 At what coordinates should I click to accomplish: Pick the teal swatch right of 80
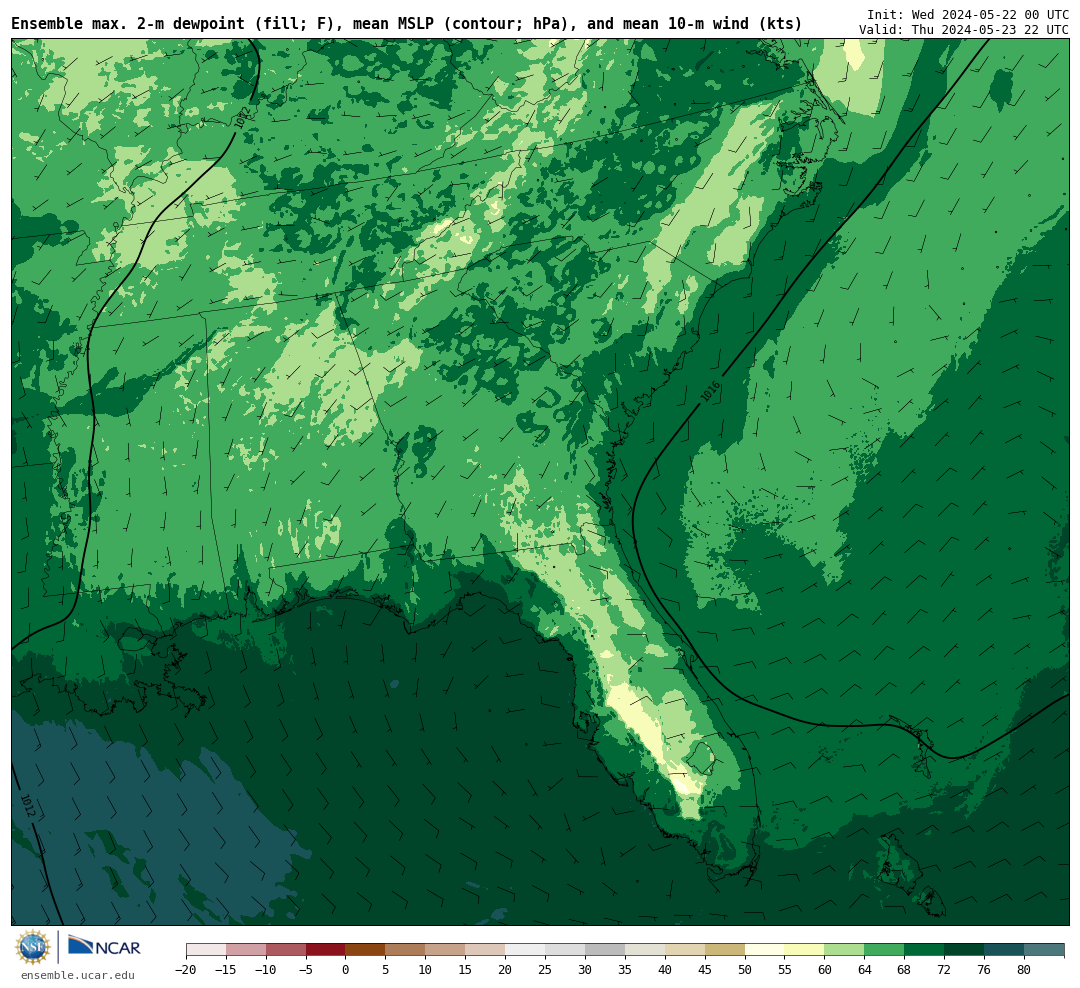coord(1044,950)
